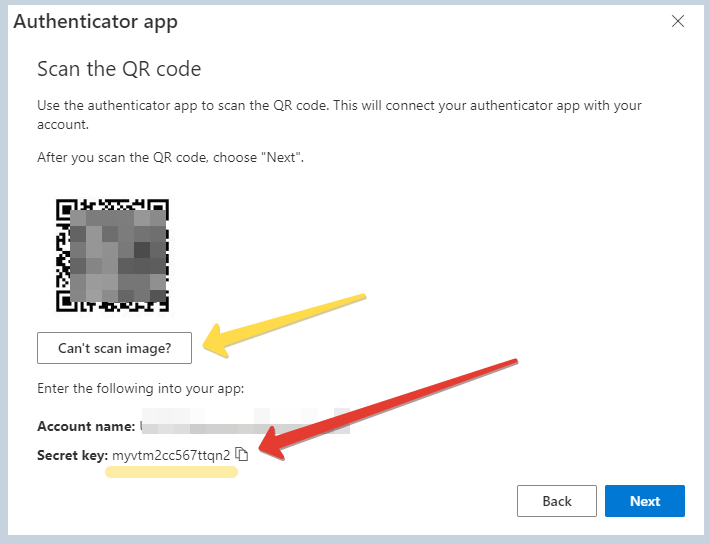Click the secret key value myvtm2cc567ttqn2
The height and width of the screenshot is (544, 710).
click(171, 455)
